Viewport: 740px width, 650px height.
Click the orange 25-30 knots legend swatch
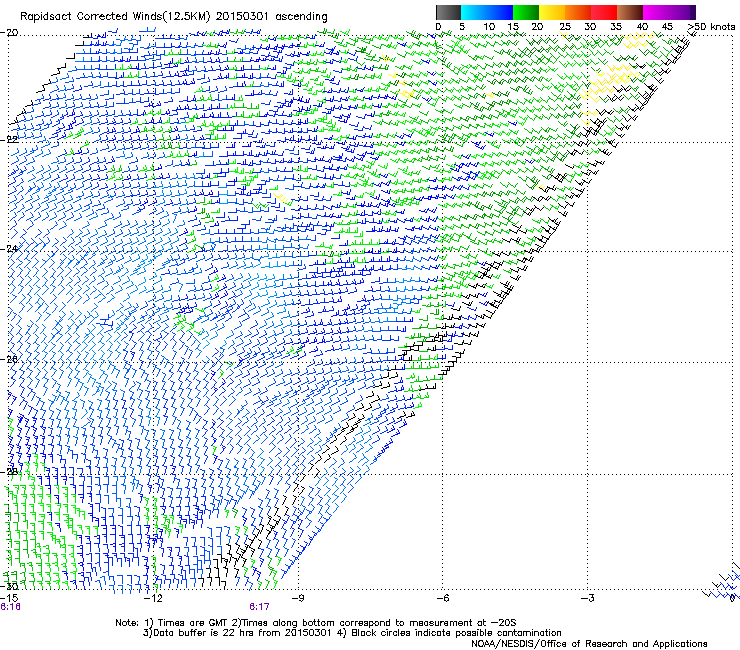[578, 12]
